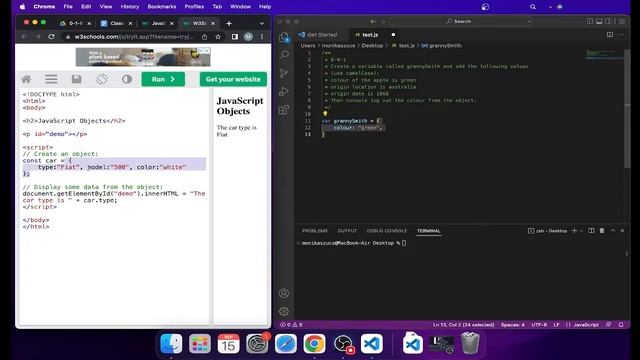Open Chrome File menu

[x=68, y=7]
